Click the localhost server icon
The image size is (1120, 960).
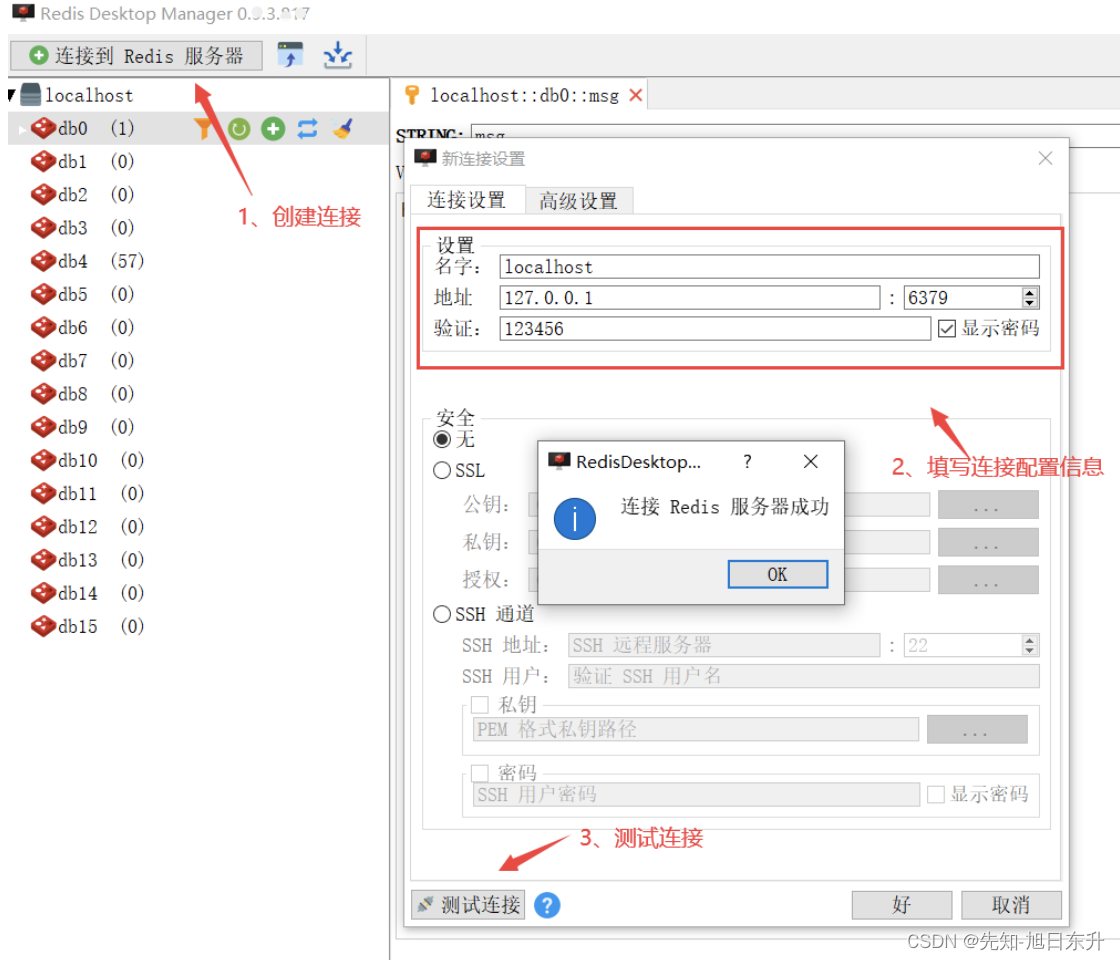31,94
